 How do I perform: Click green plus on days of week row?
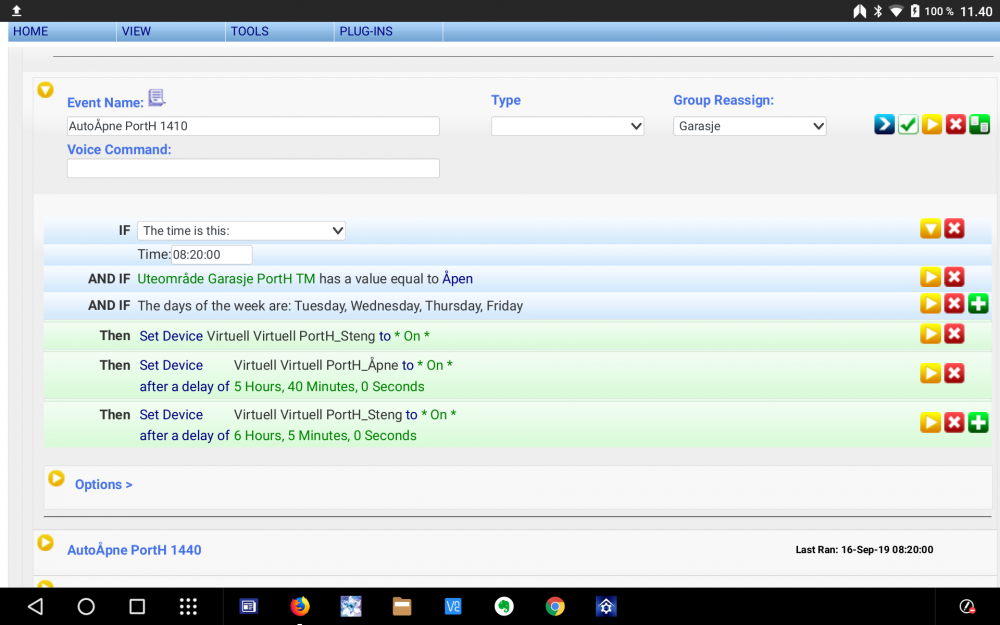(x=978, y=304)
